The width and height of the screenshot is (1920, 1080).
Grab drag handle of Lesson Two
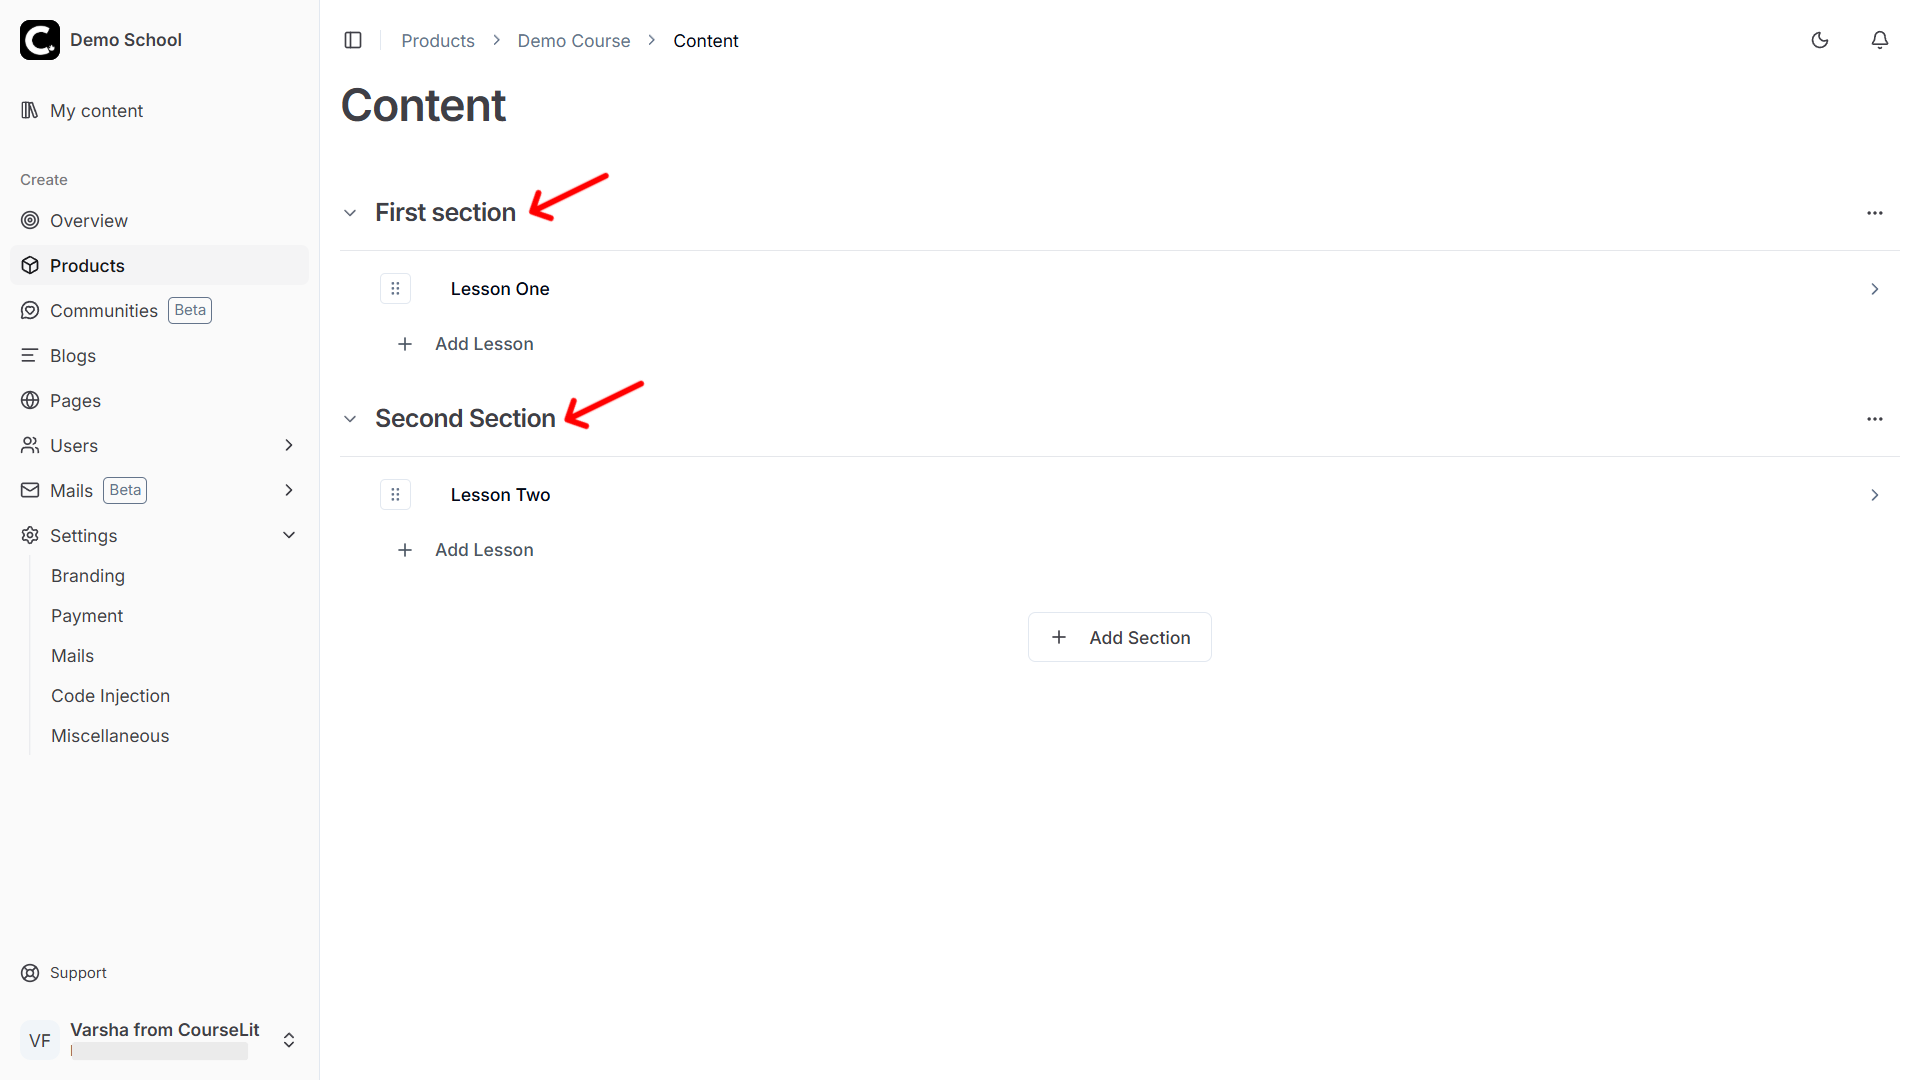[x=395, y=495]
